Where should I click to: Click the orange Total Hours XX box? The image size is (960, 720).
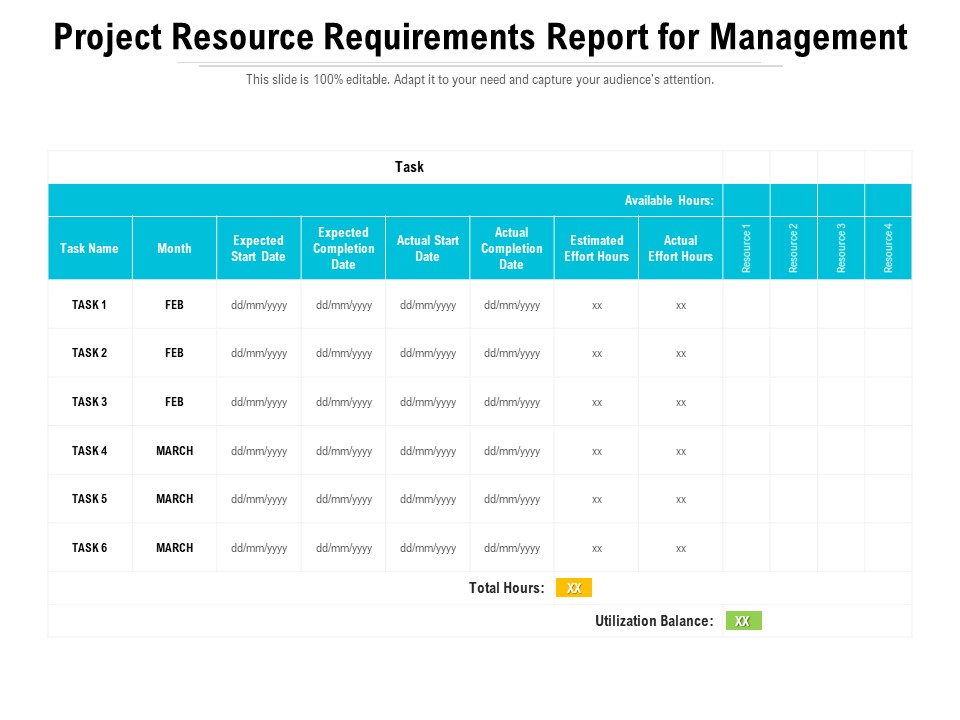point(574,588)
